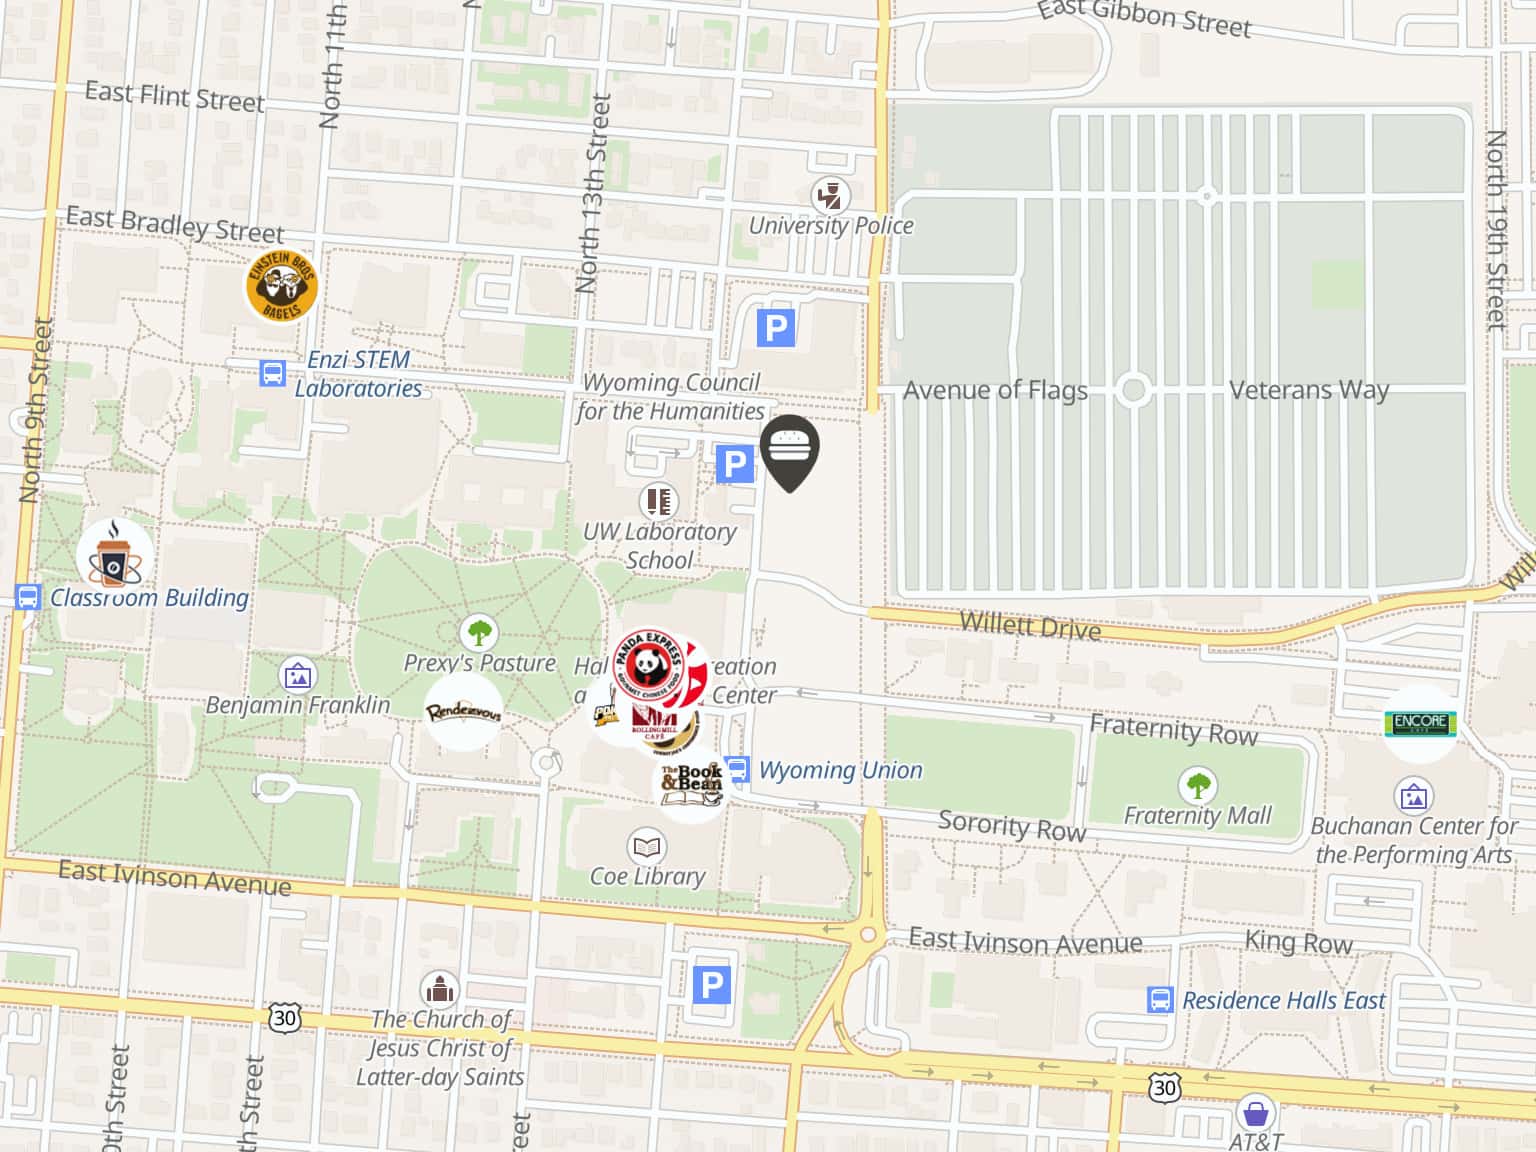Click the Einstein Bros Bagels marker
The width and height of the screenshot is (1536, 1152).
coord(282,287)
